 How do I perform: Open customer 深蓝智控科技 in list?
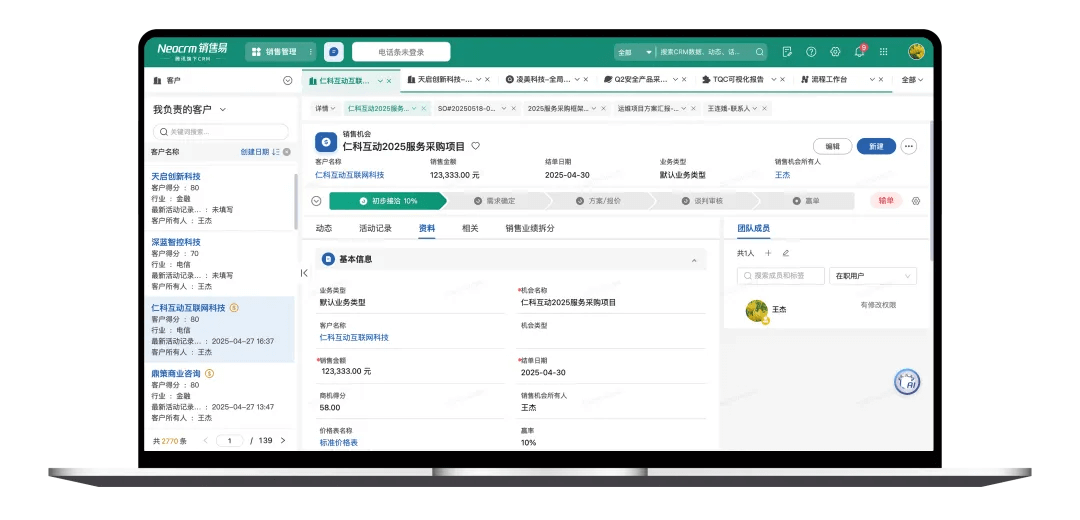click(x=176, y=242)
